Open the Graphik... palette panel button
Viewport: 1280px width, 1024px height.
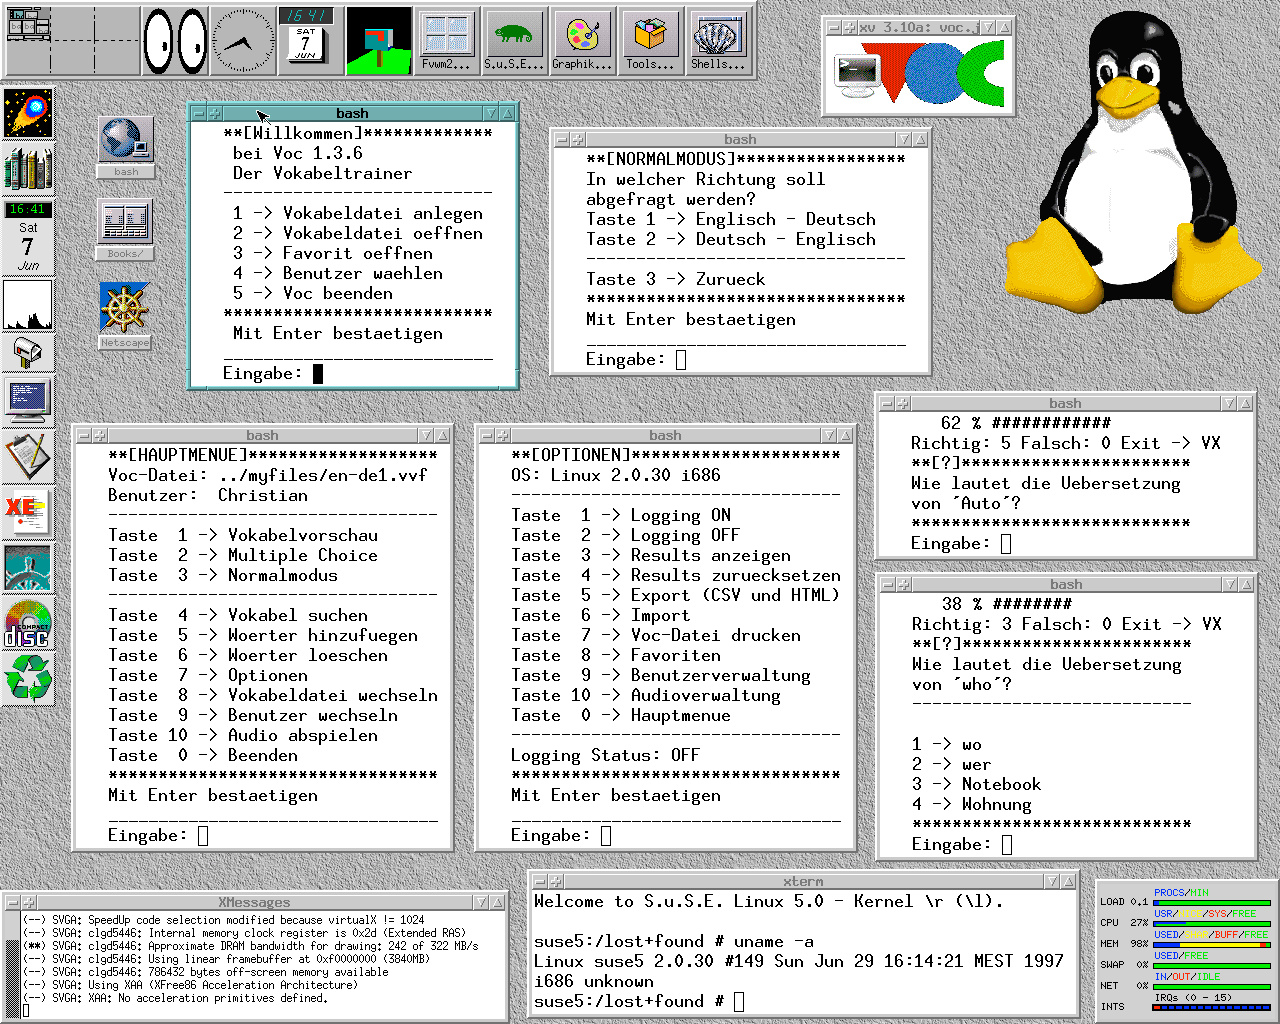[x=582, y=41]
